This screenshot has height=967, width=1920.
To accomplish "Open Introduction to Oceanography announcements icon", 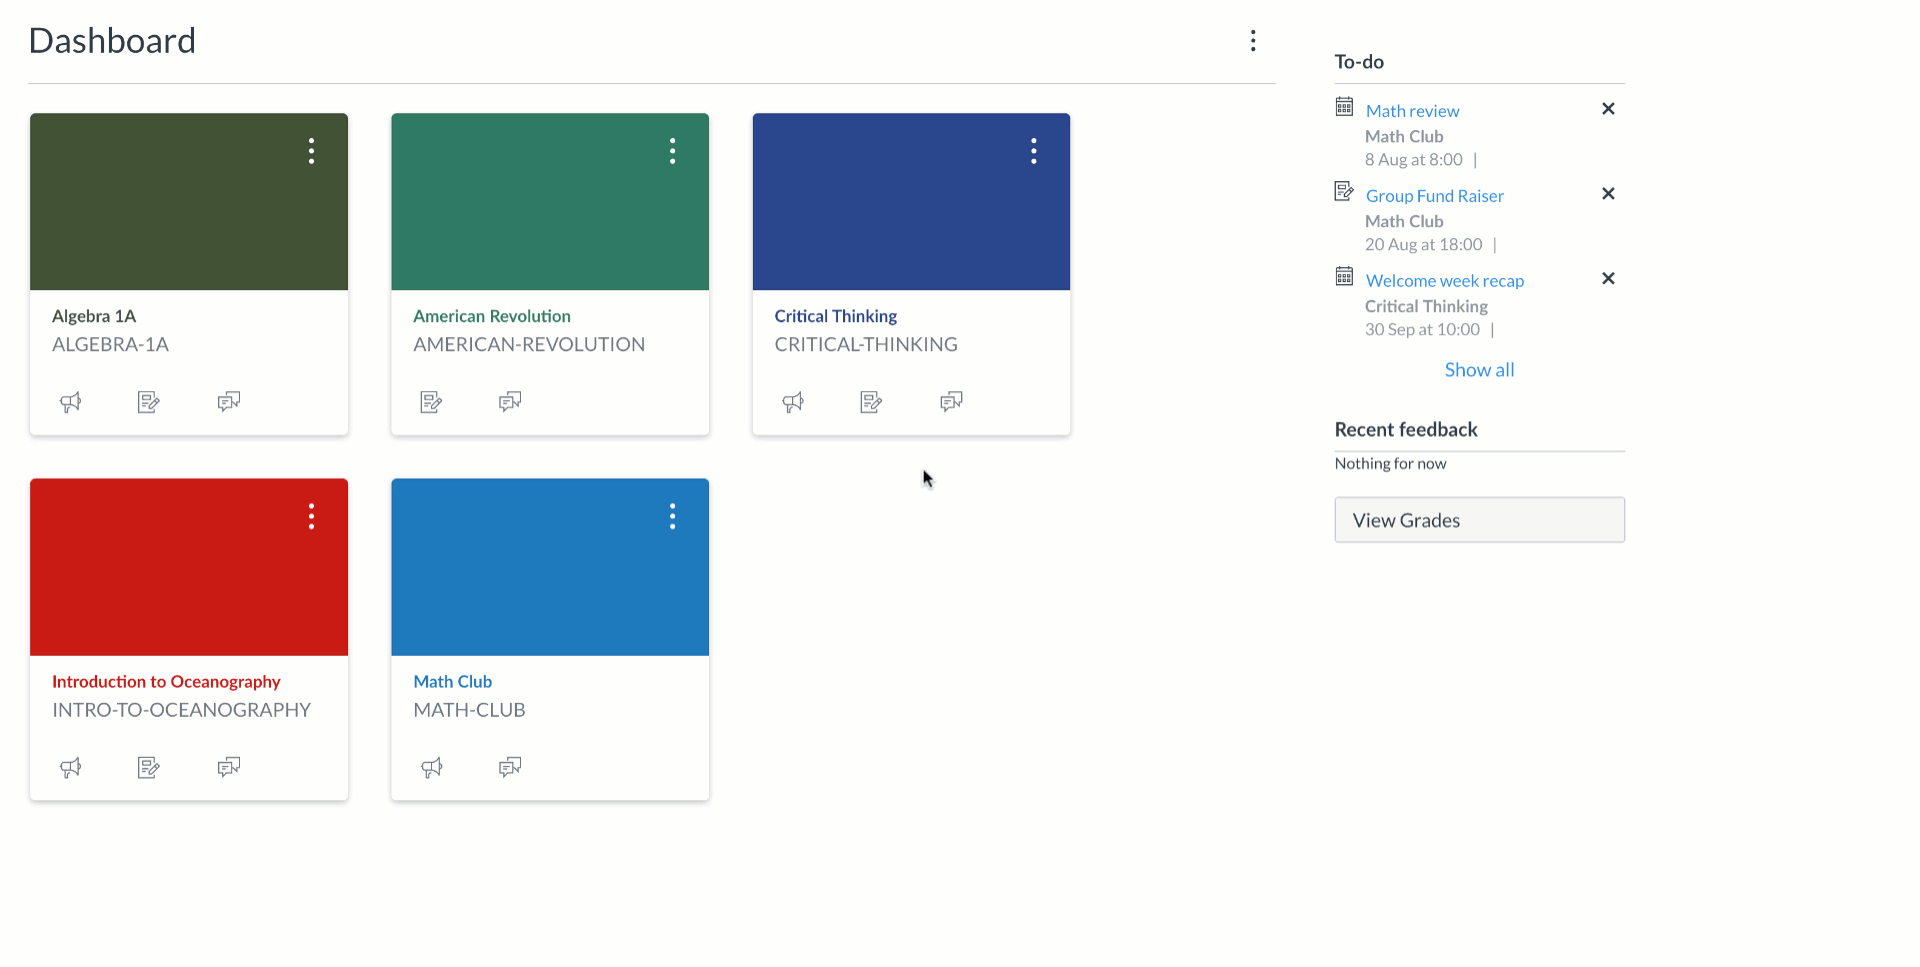I will 71,767.
